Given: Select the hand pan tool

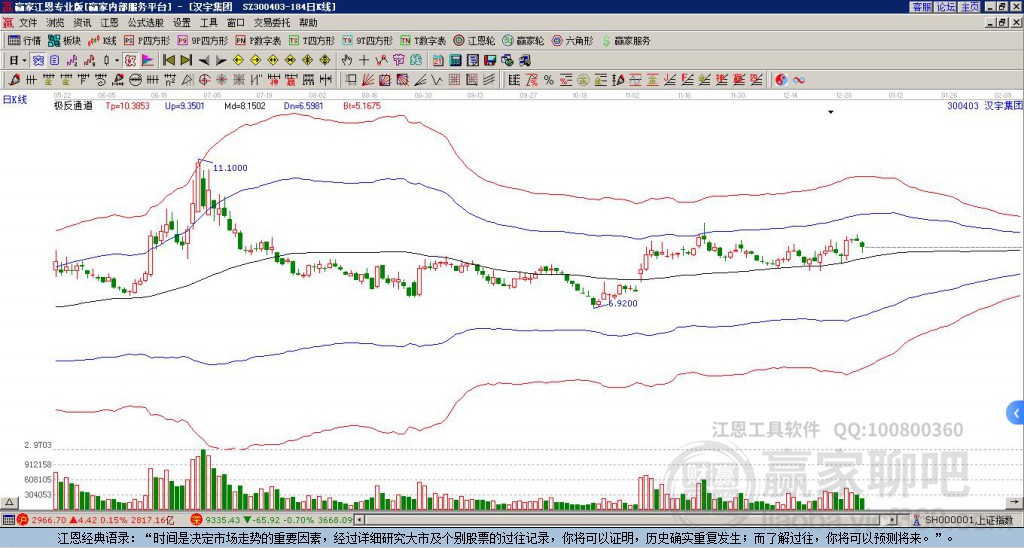Looking at the screenshot, I should [347, 61].
